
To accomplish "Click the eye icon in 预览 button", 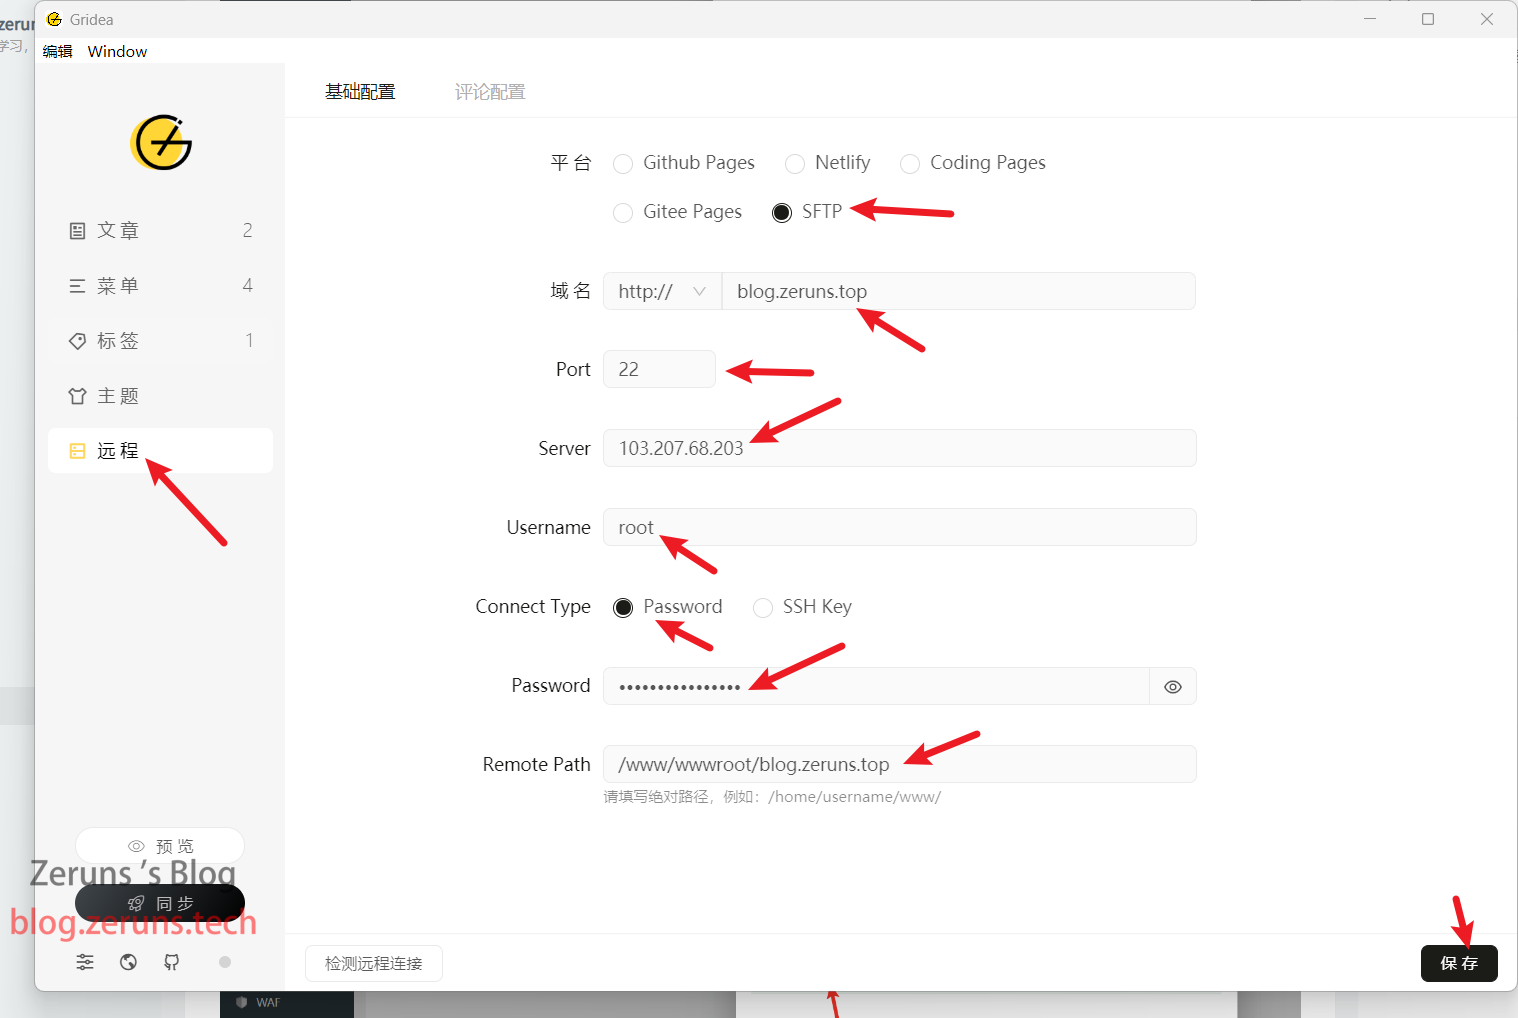I will pos(136,846).
